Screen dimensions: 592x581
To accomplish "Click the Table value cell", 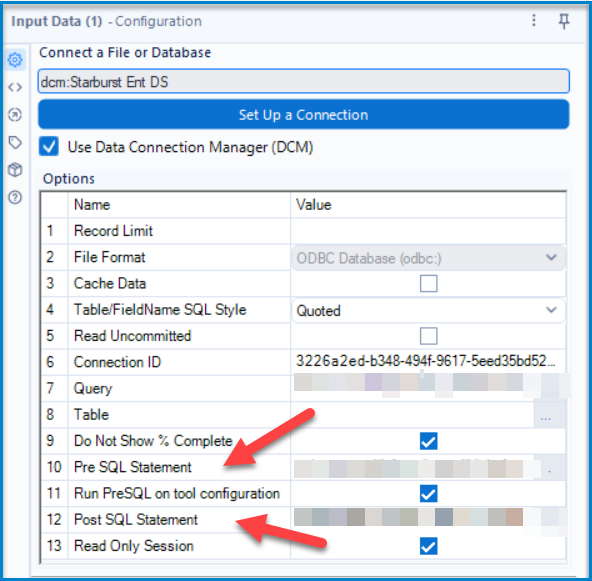I will click(x=412, y=415).
